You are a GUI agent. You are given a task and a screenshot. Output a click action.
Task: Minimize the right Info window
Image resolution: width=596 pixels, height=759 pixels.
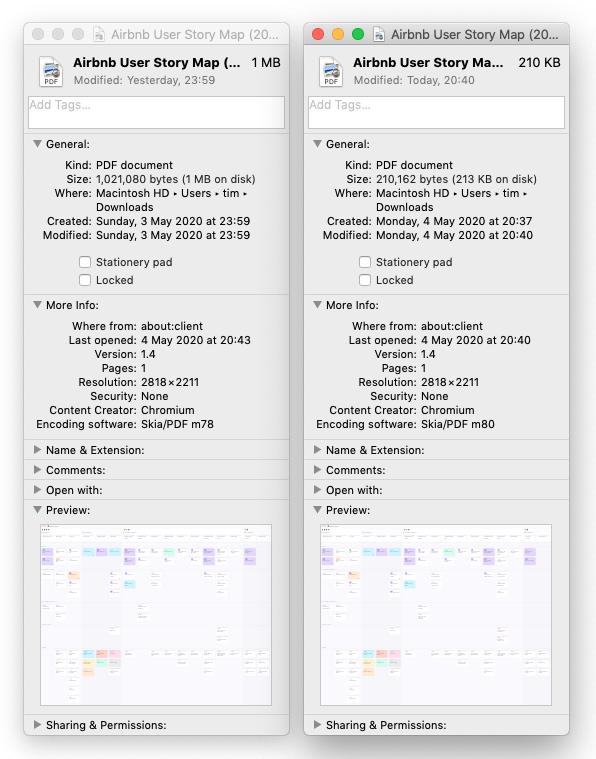(338, 34)
